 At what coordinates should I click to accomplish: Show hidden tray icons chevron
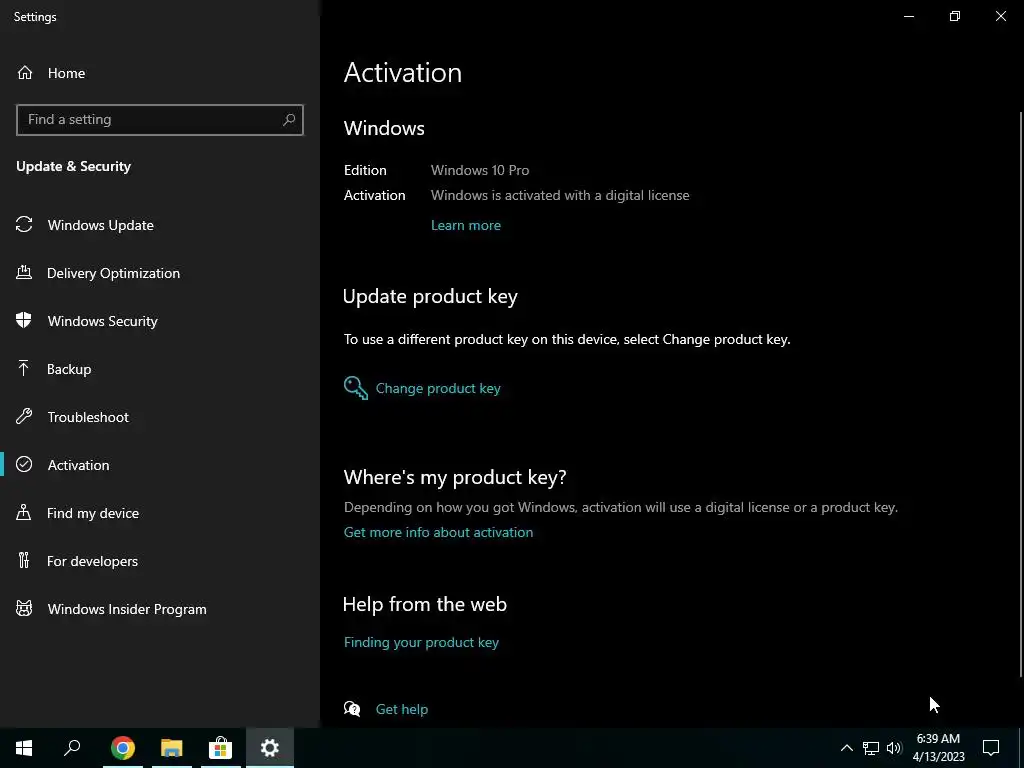coord(846,748)
